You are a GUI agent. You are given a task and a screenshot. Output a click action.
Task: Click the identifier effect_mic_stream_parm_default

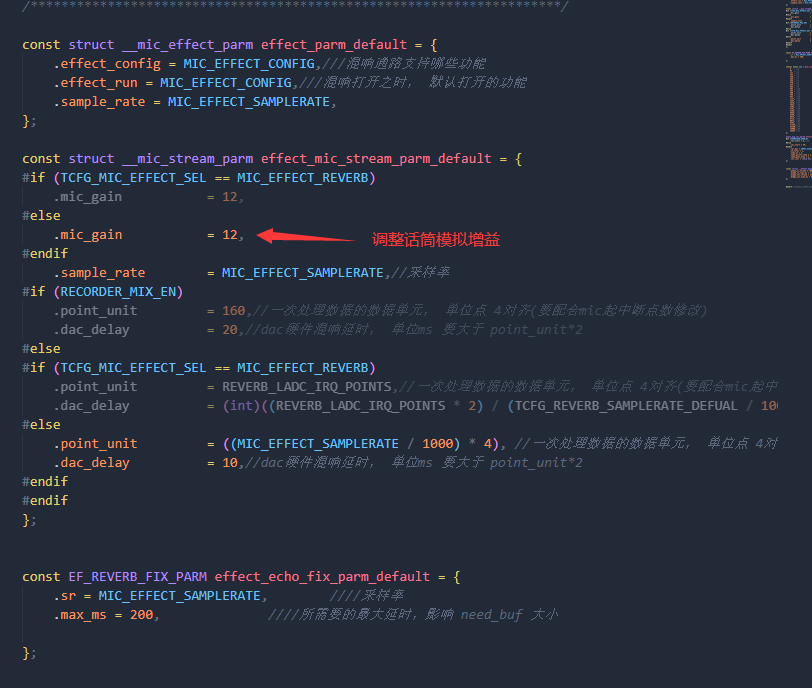pyautogui.click(x=376, y=158)
